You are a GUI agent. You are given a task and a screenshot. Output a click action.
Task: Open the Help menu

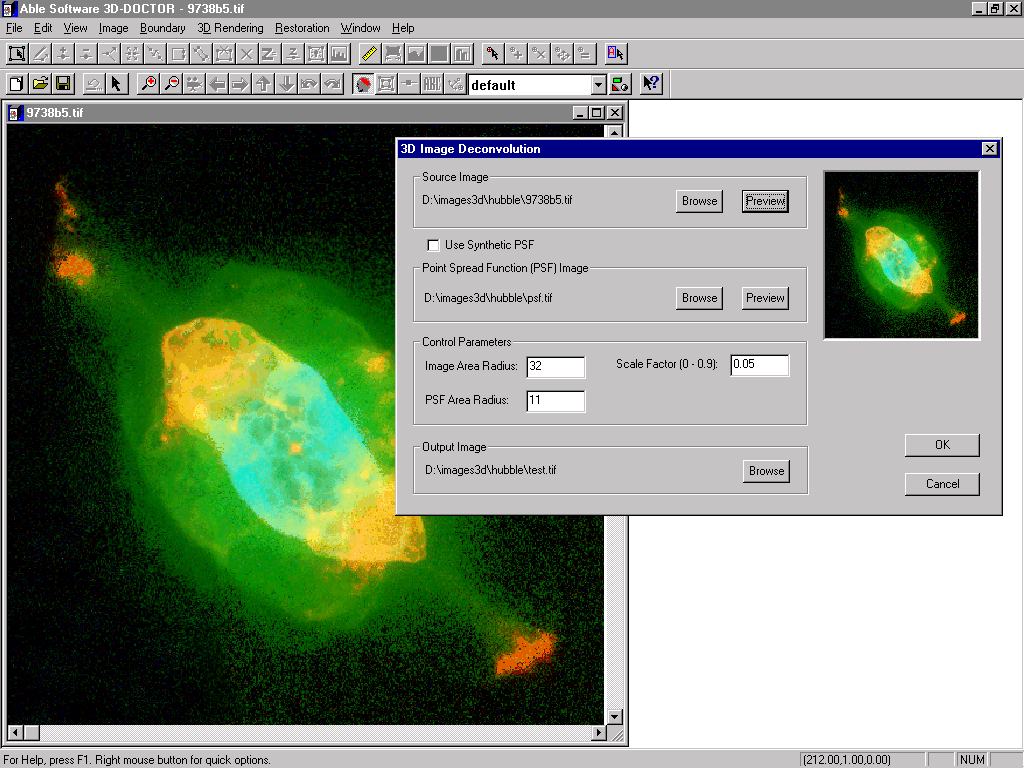coord(403,28)
